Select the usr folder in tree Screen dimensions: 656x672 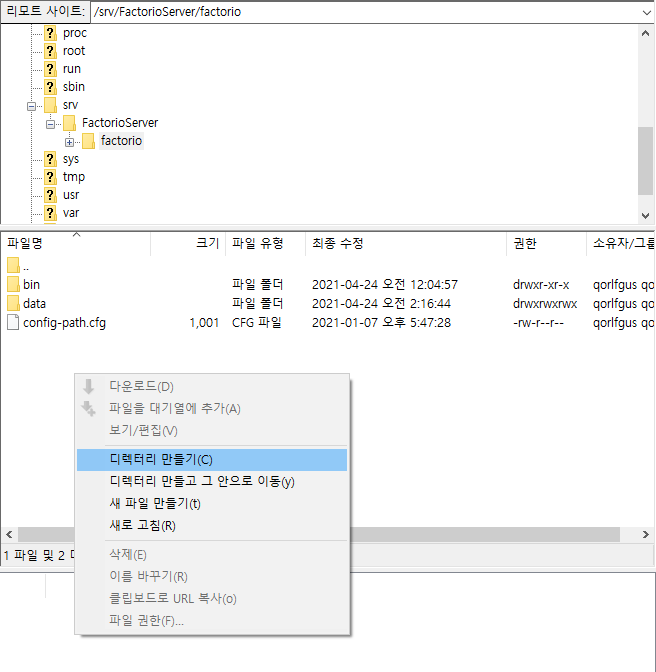[x=71, y=195]
